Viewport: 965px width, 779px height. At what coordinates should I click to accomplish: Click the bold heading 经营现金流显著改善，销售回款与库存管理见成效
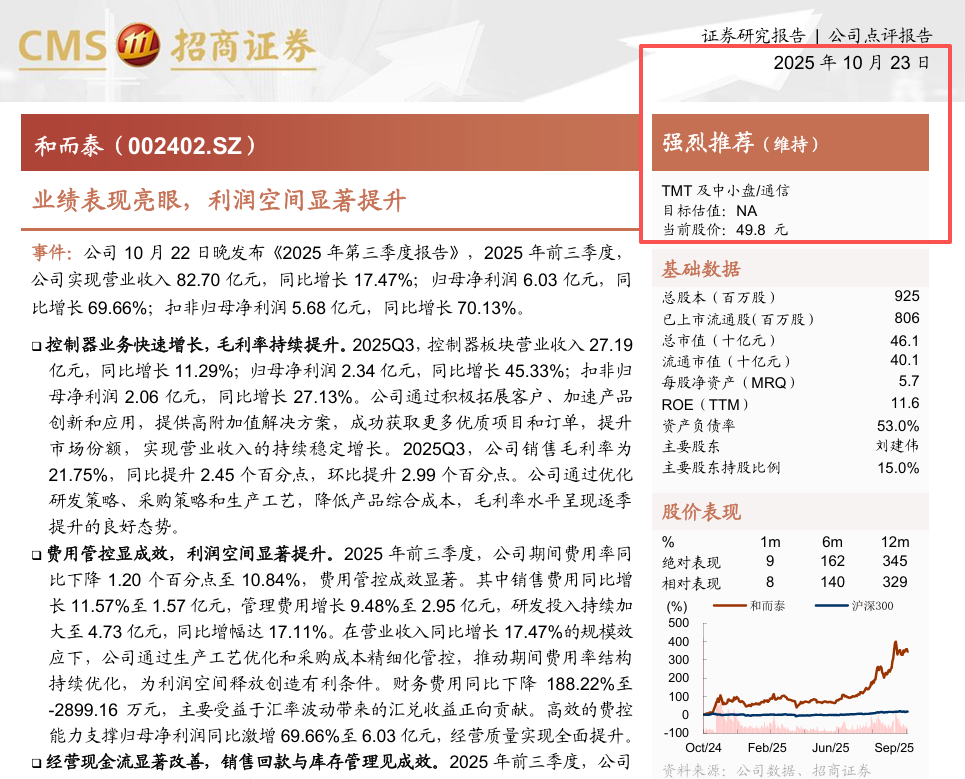(x=242, y=762)
